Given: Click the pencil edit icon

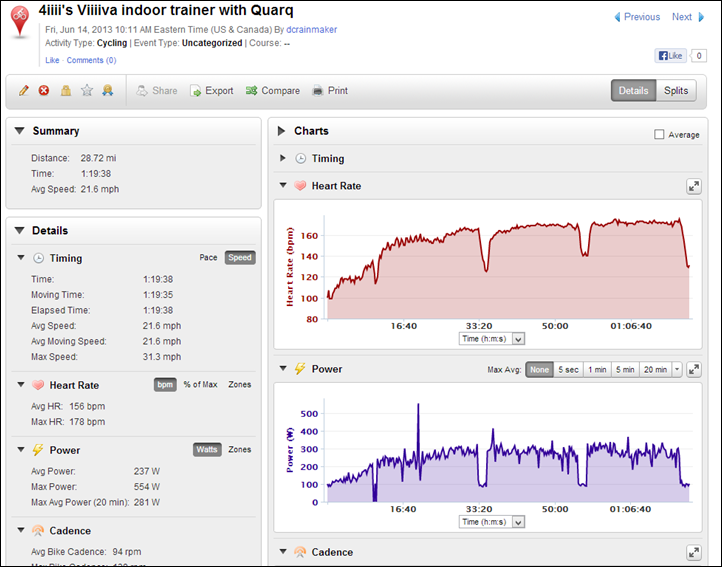Looking at the screenshot, I should (x=23, y=90).
